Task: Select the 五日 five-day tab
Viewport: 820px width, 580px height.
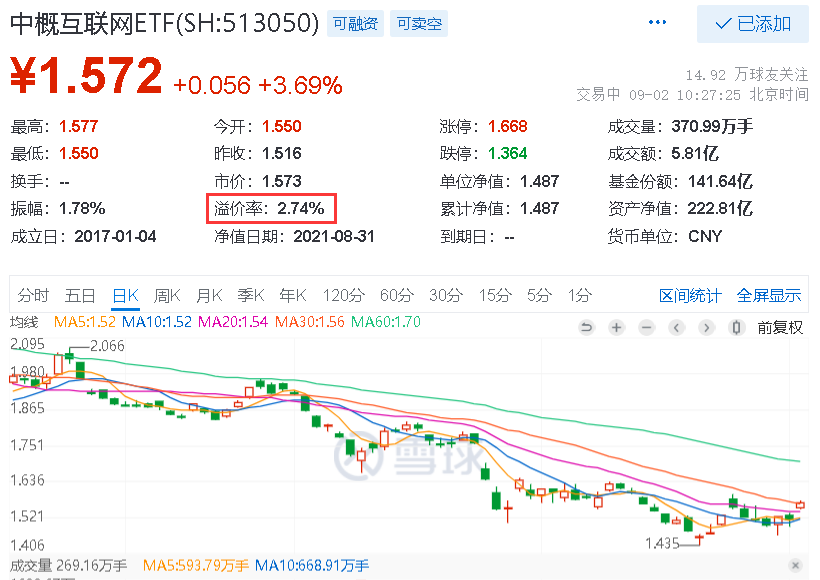Action: pyautogui.click(x=79, y=295)
